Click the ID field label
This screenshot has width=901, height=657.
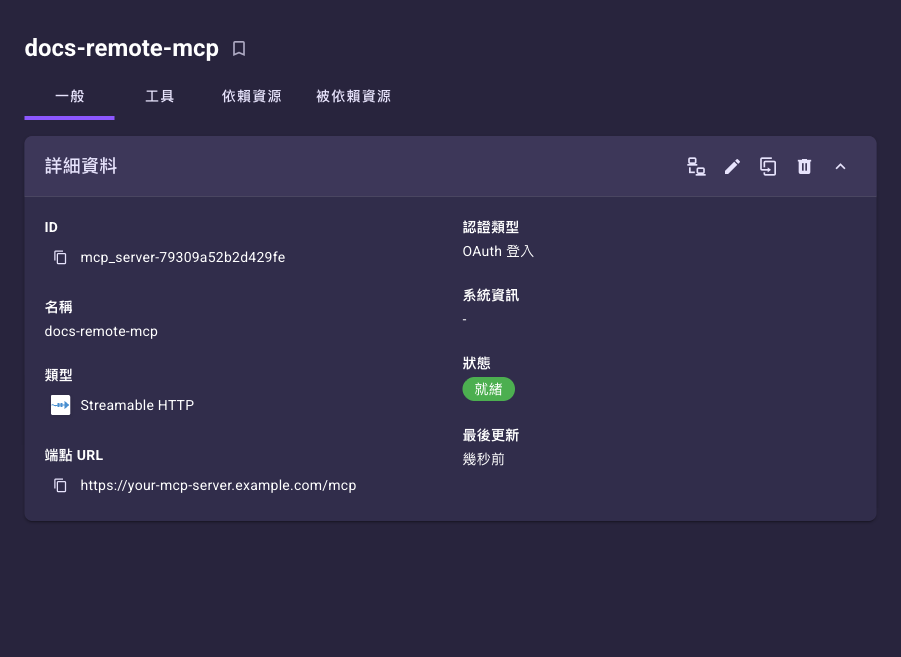[51, 227]
